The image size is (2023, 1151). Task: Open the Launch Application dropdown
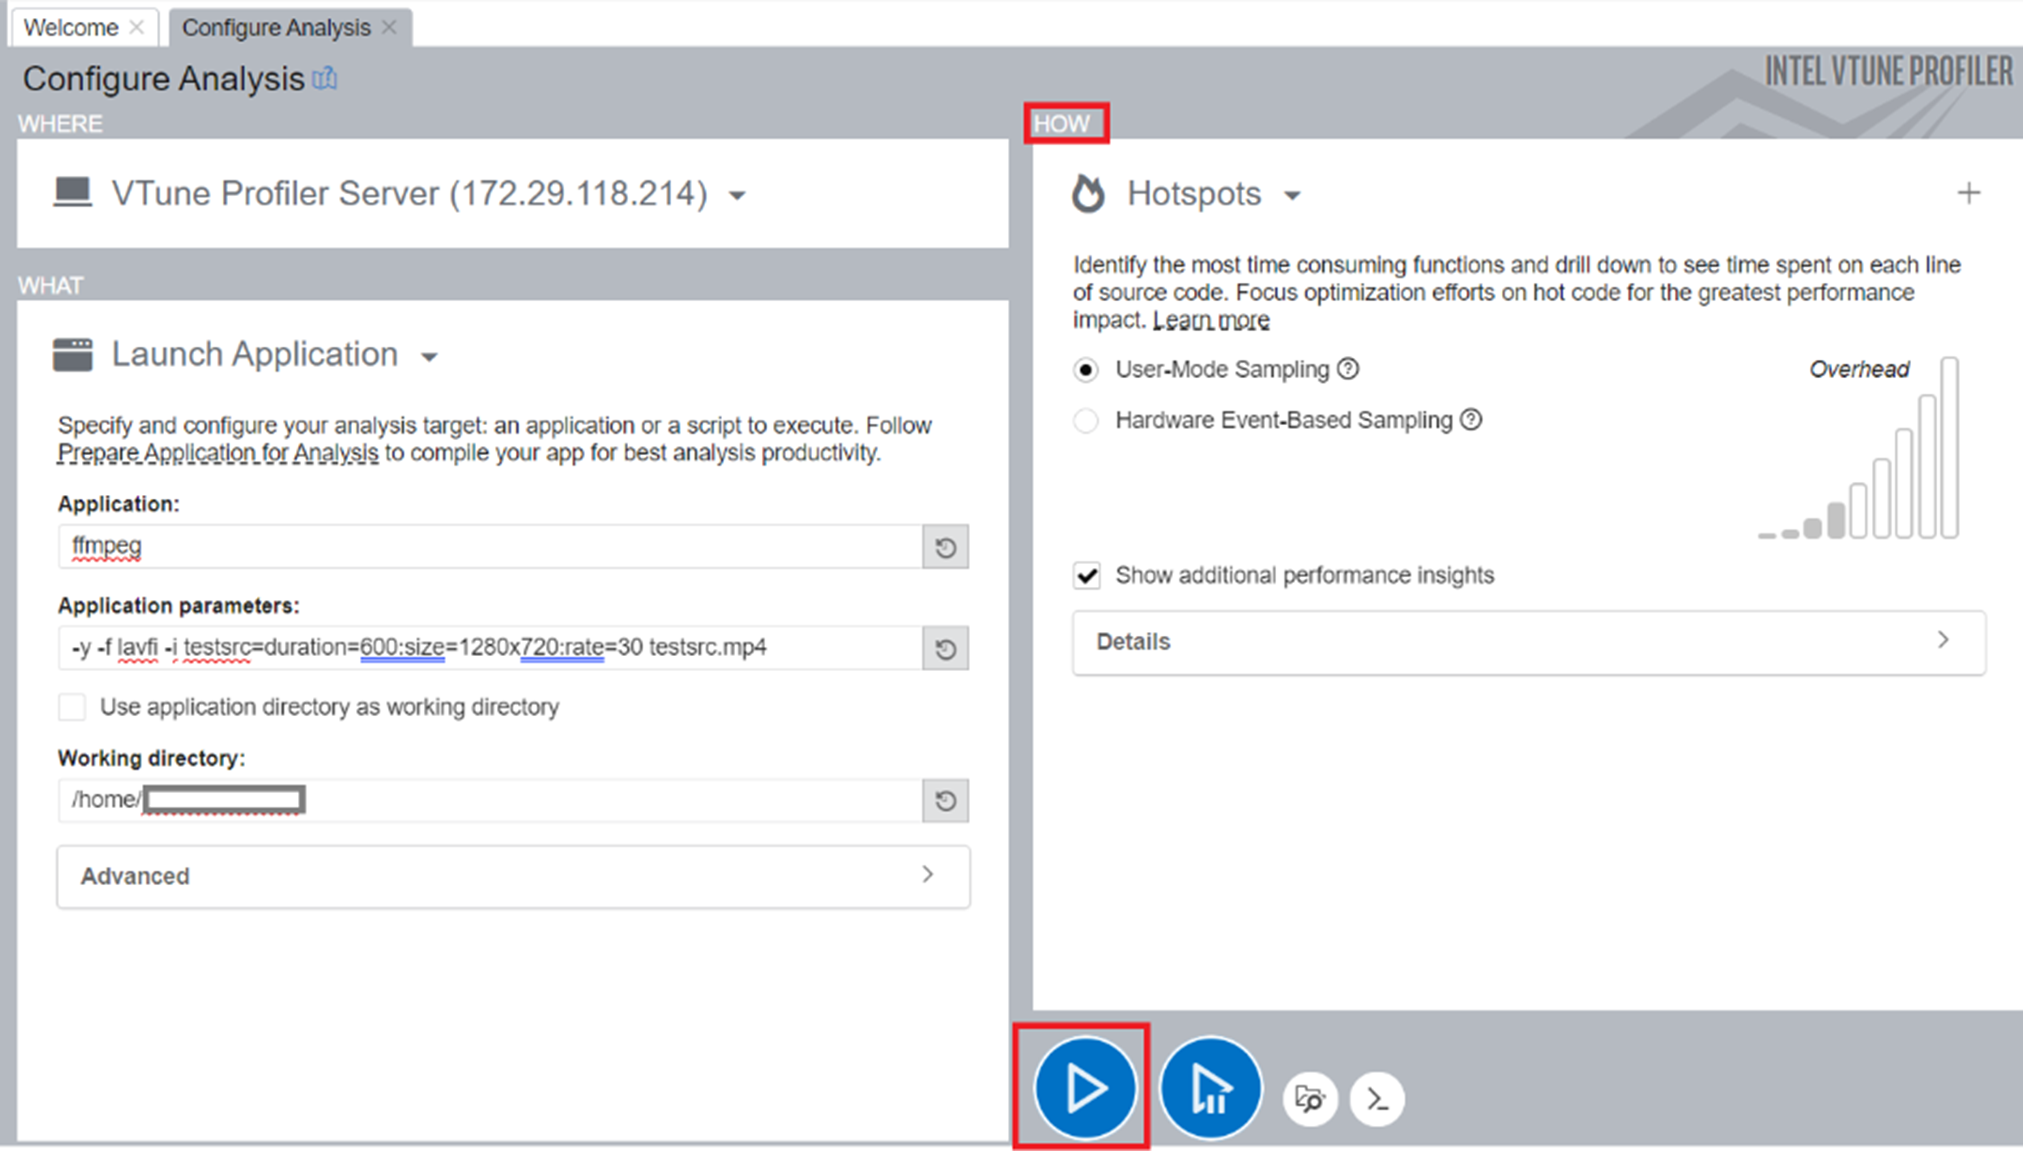[429, 357]
